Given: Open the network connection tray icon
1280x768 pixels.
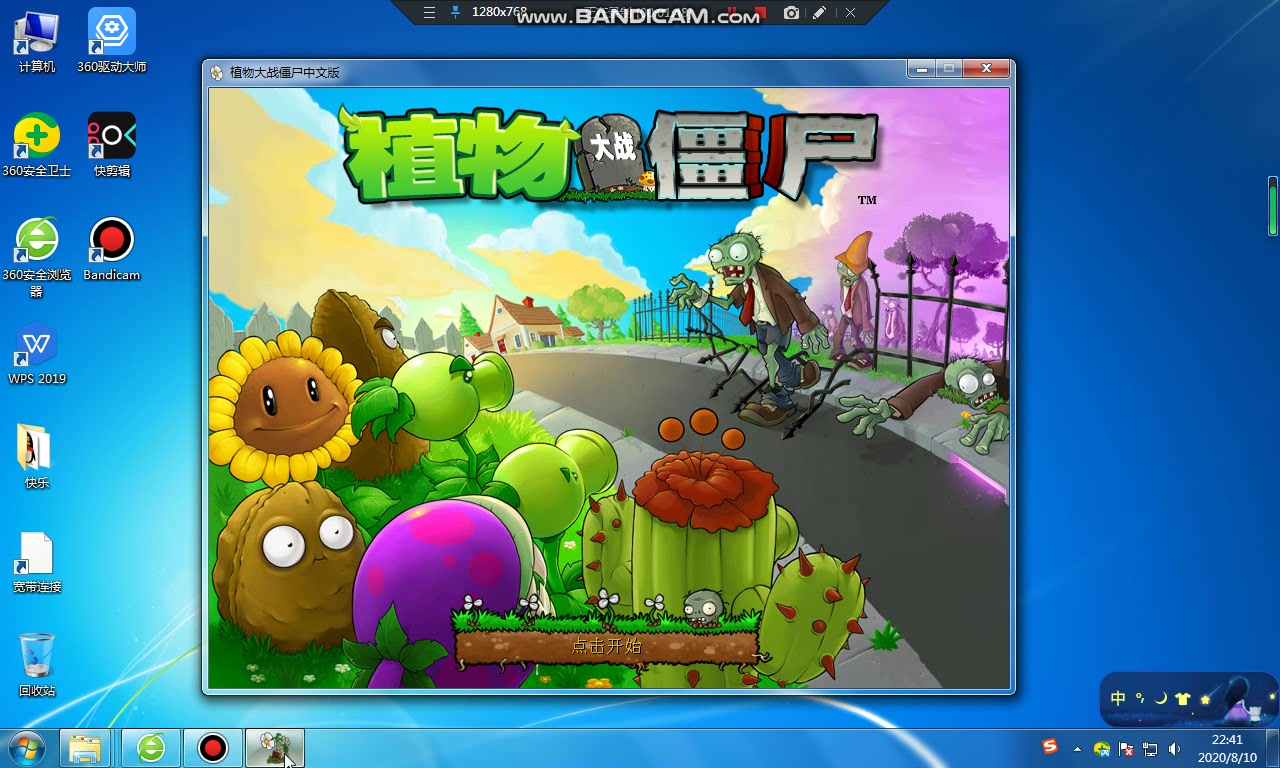Looking at the screenshot, I should point(1150,748).
